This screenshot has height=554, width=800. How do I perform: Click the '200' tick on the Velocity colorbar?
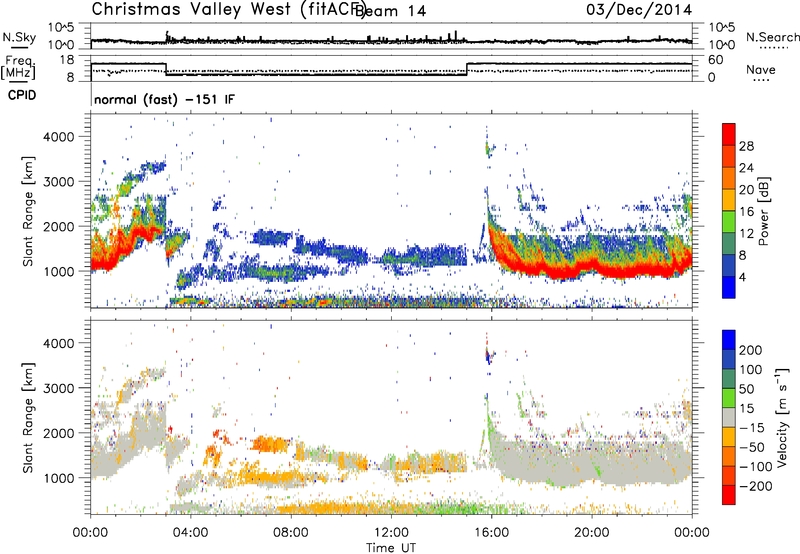(x=751, y=350)
